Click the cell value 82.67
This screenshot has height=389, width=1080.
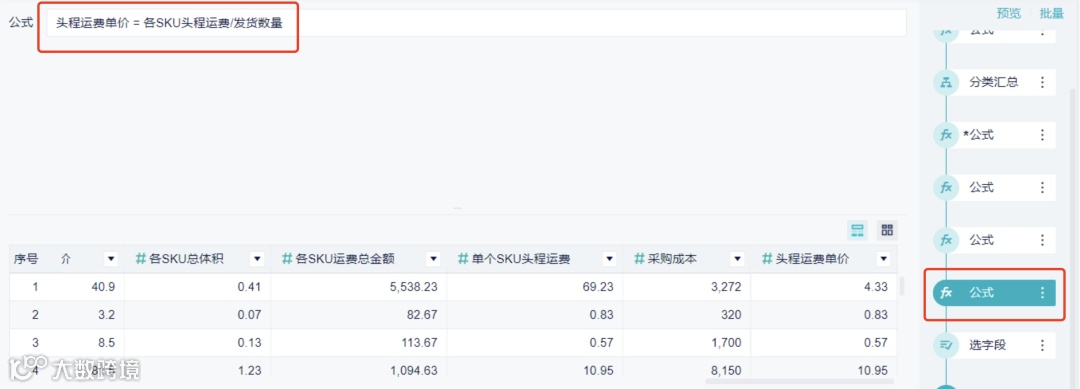tap(421, 315)
